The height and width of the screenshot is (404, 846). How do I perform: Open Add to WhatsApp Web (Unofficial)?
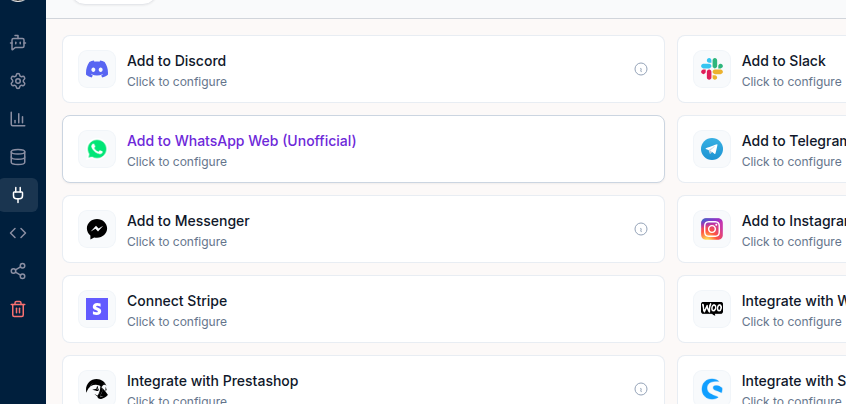click(363, 149)
